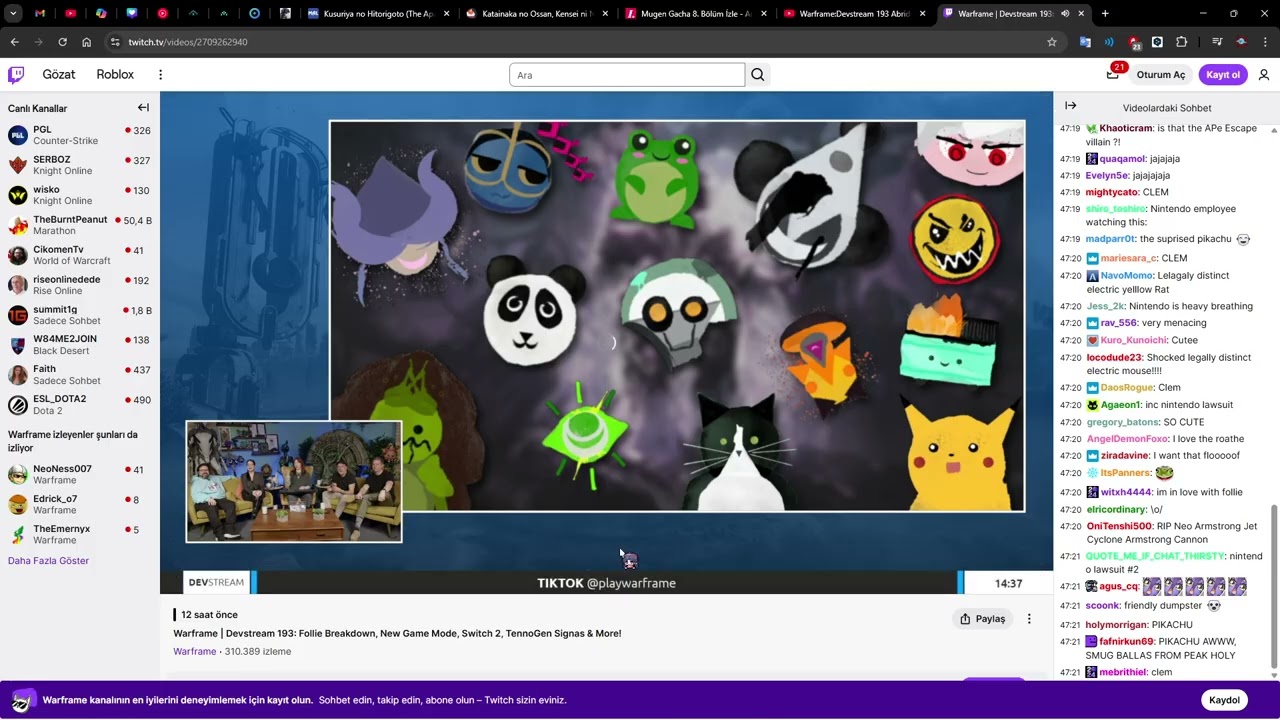The height and width of the screenshot is (720, 1280).
Task: Open Khaoticram's username in chat
Action: point(1126,129)
